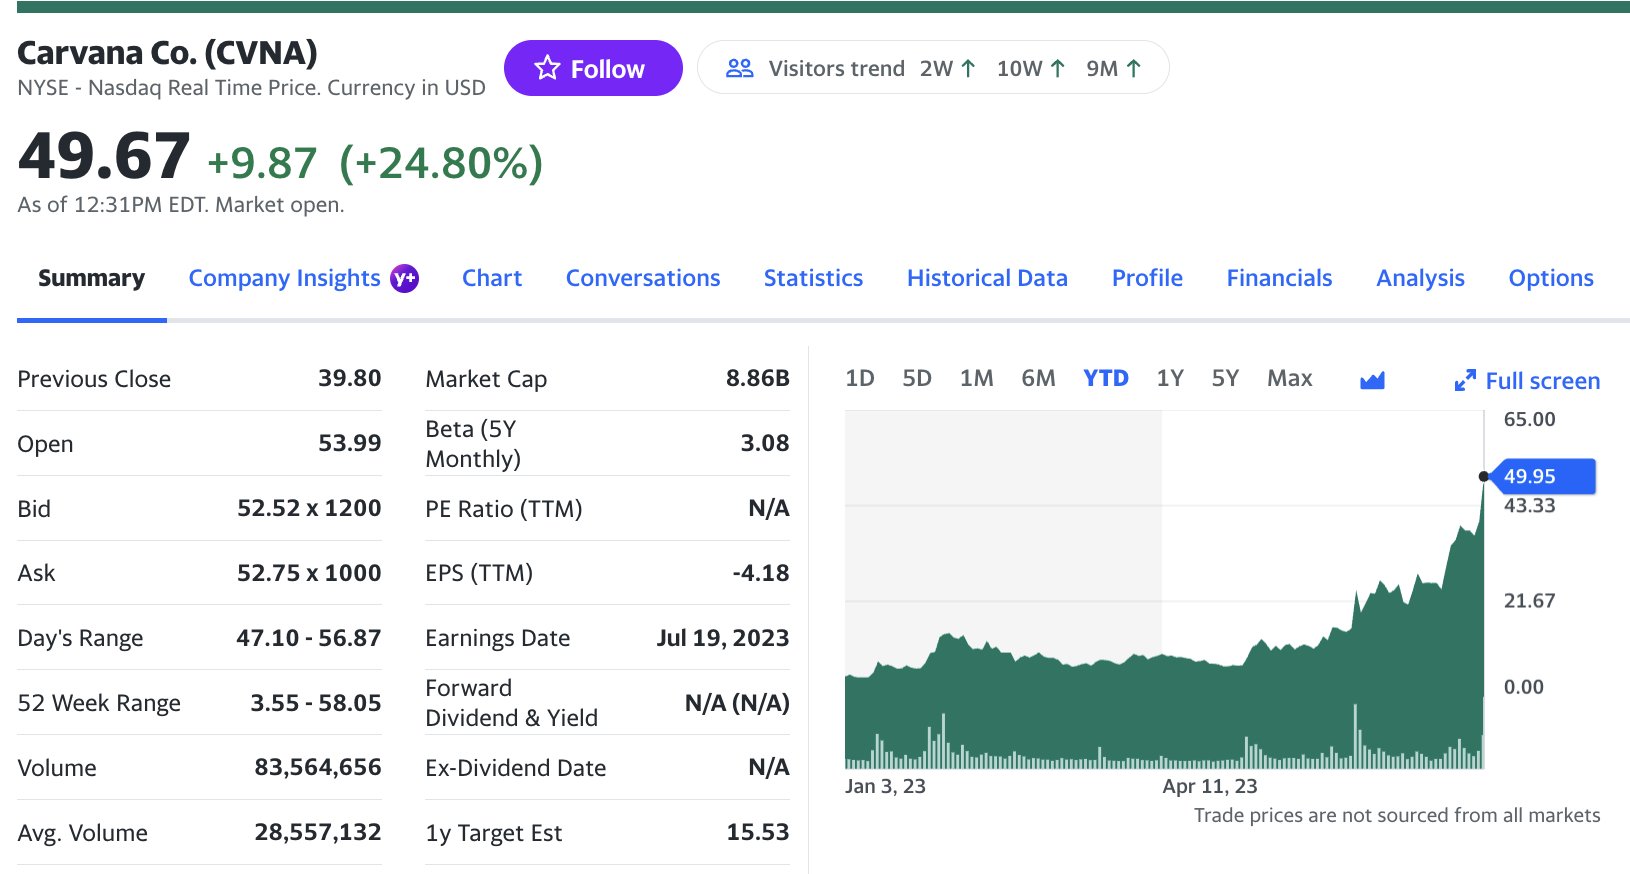Click the Jan 3, 23 chart axis date
This screenshot has width=1630, height=874.
click(885, 786)
